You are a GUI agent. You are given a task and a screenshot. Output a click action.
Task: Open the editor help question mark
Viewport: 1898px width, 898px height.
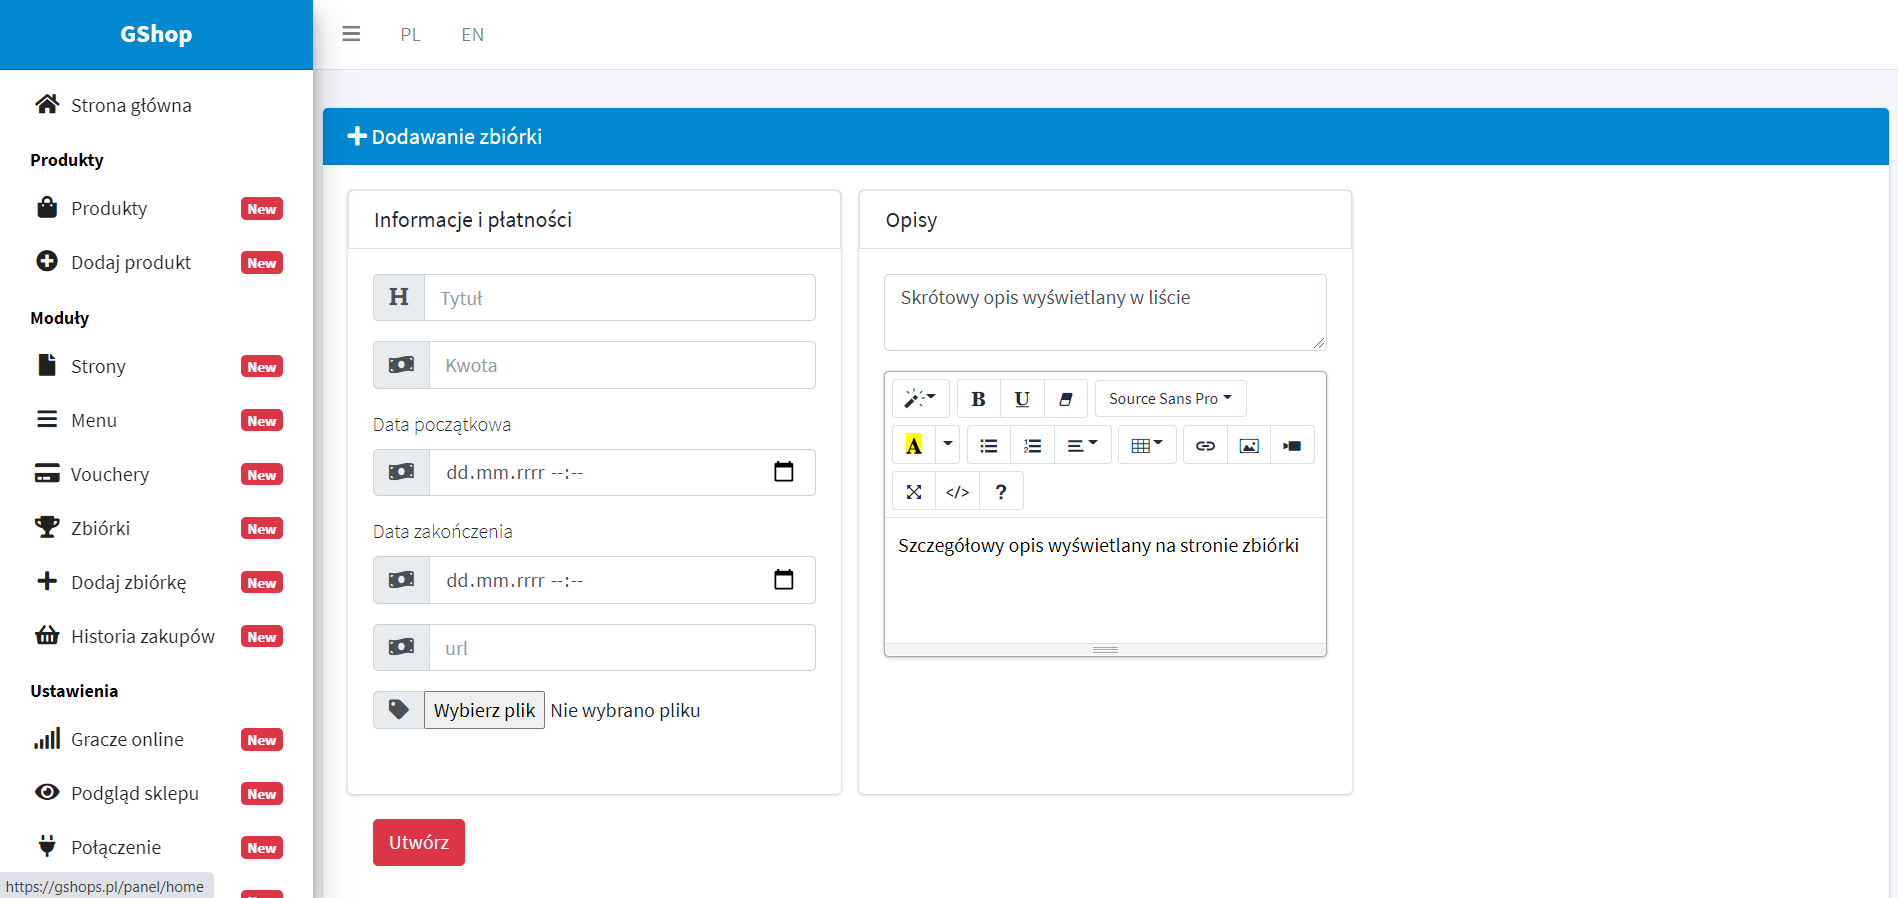pos(1000,492)
